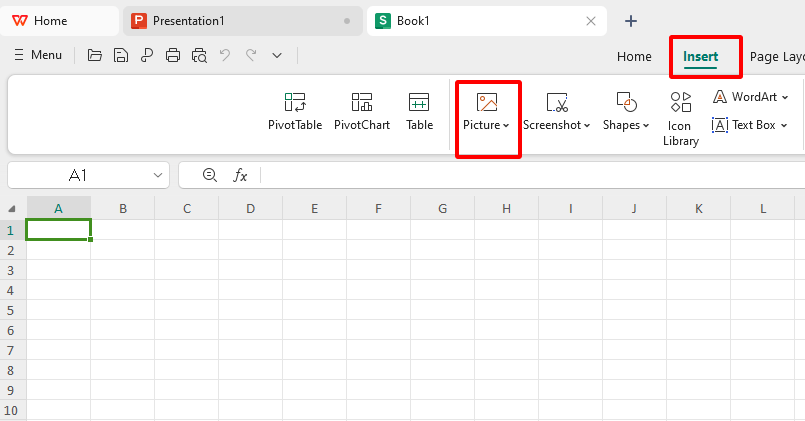Click the Shapes icon
805x421 pixels.
point(626,102)
